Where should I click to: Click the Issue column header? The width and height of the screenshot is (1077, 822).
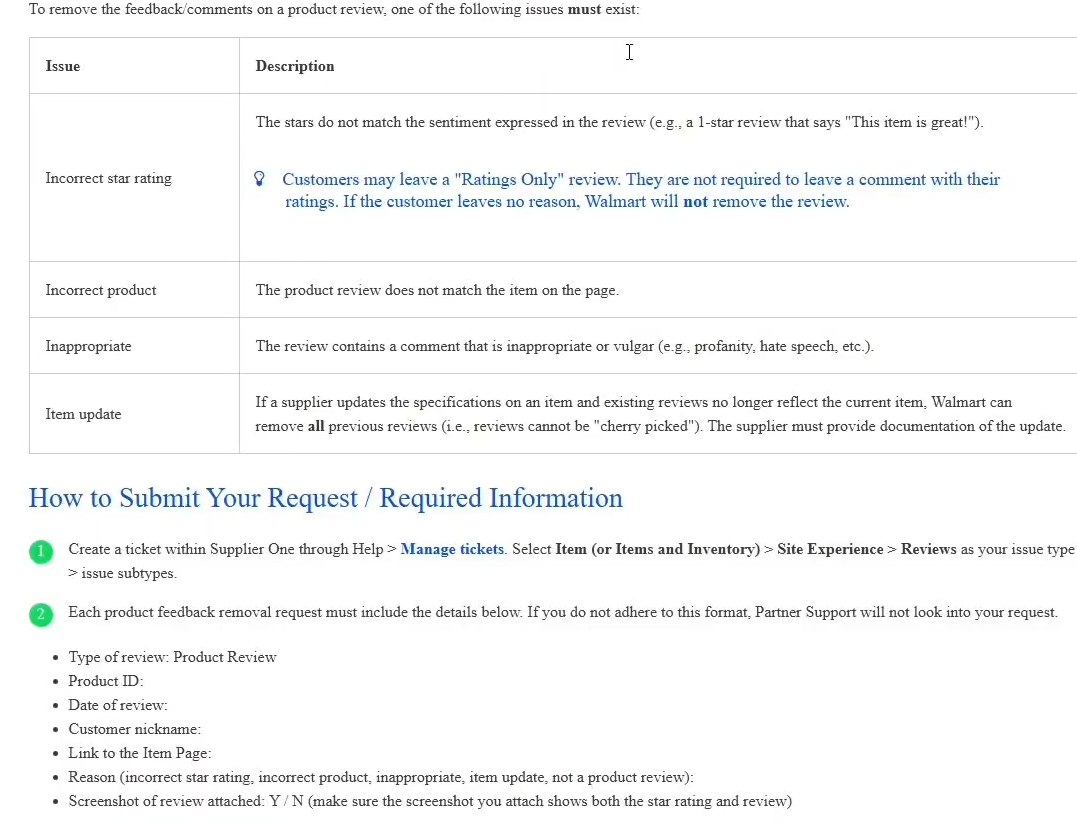[x=63, y=66]
